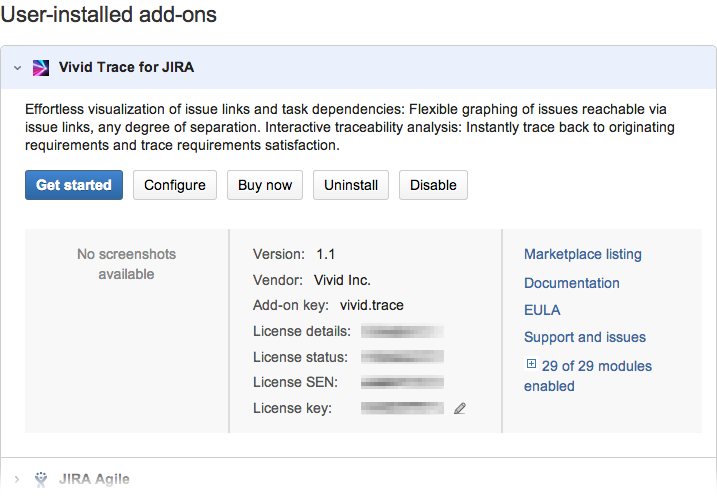Collapse the Vivid Trace for JIRA add-on
Image resolution: width=717 pixels, height=496 pixels.
click(x=17, y=68)
